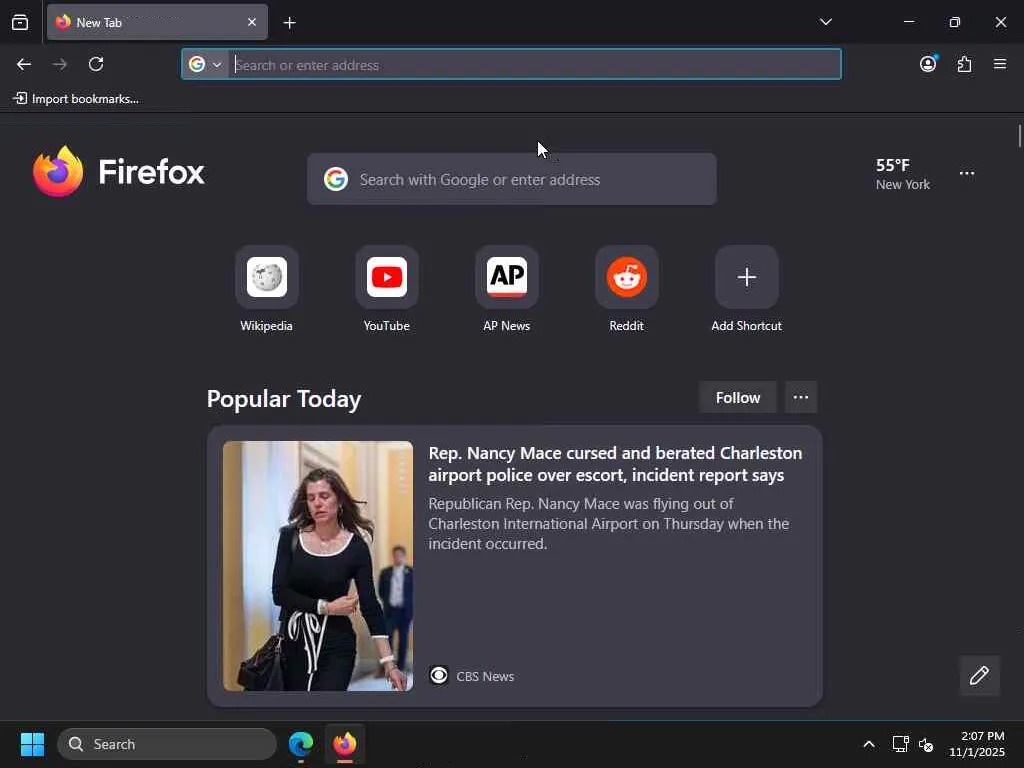Open the Firefox account icon

pos(928,63)
